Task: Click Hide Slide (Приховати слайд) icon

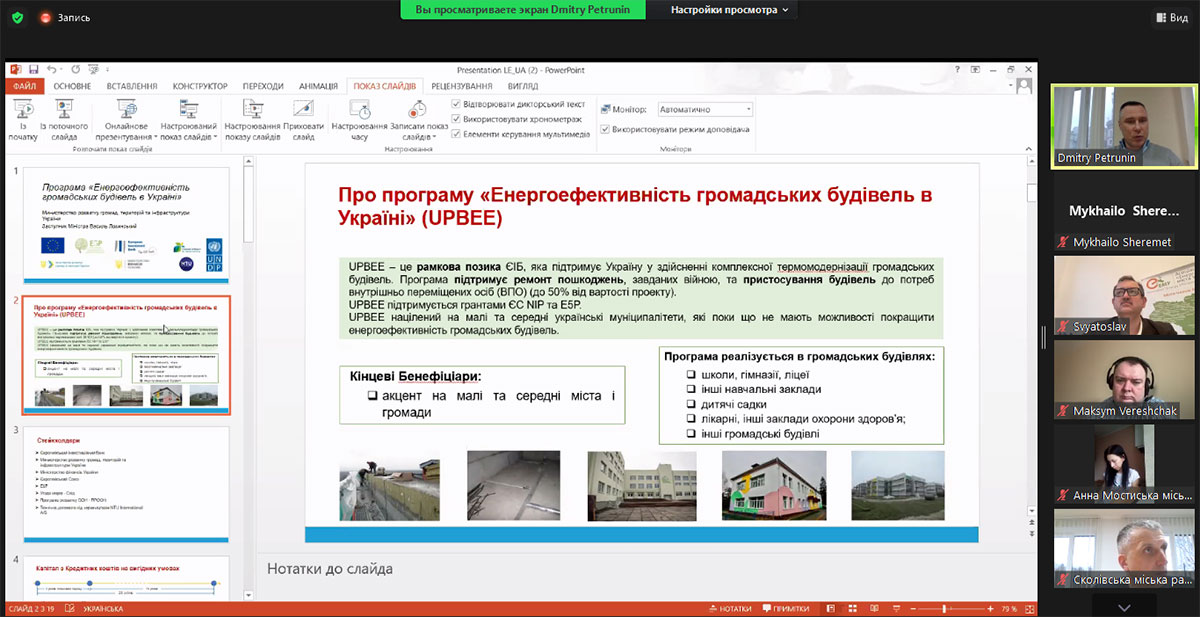Action: coord(303,108)
